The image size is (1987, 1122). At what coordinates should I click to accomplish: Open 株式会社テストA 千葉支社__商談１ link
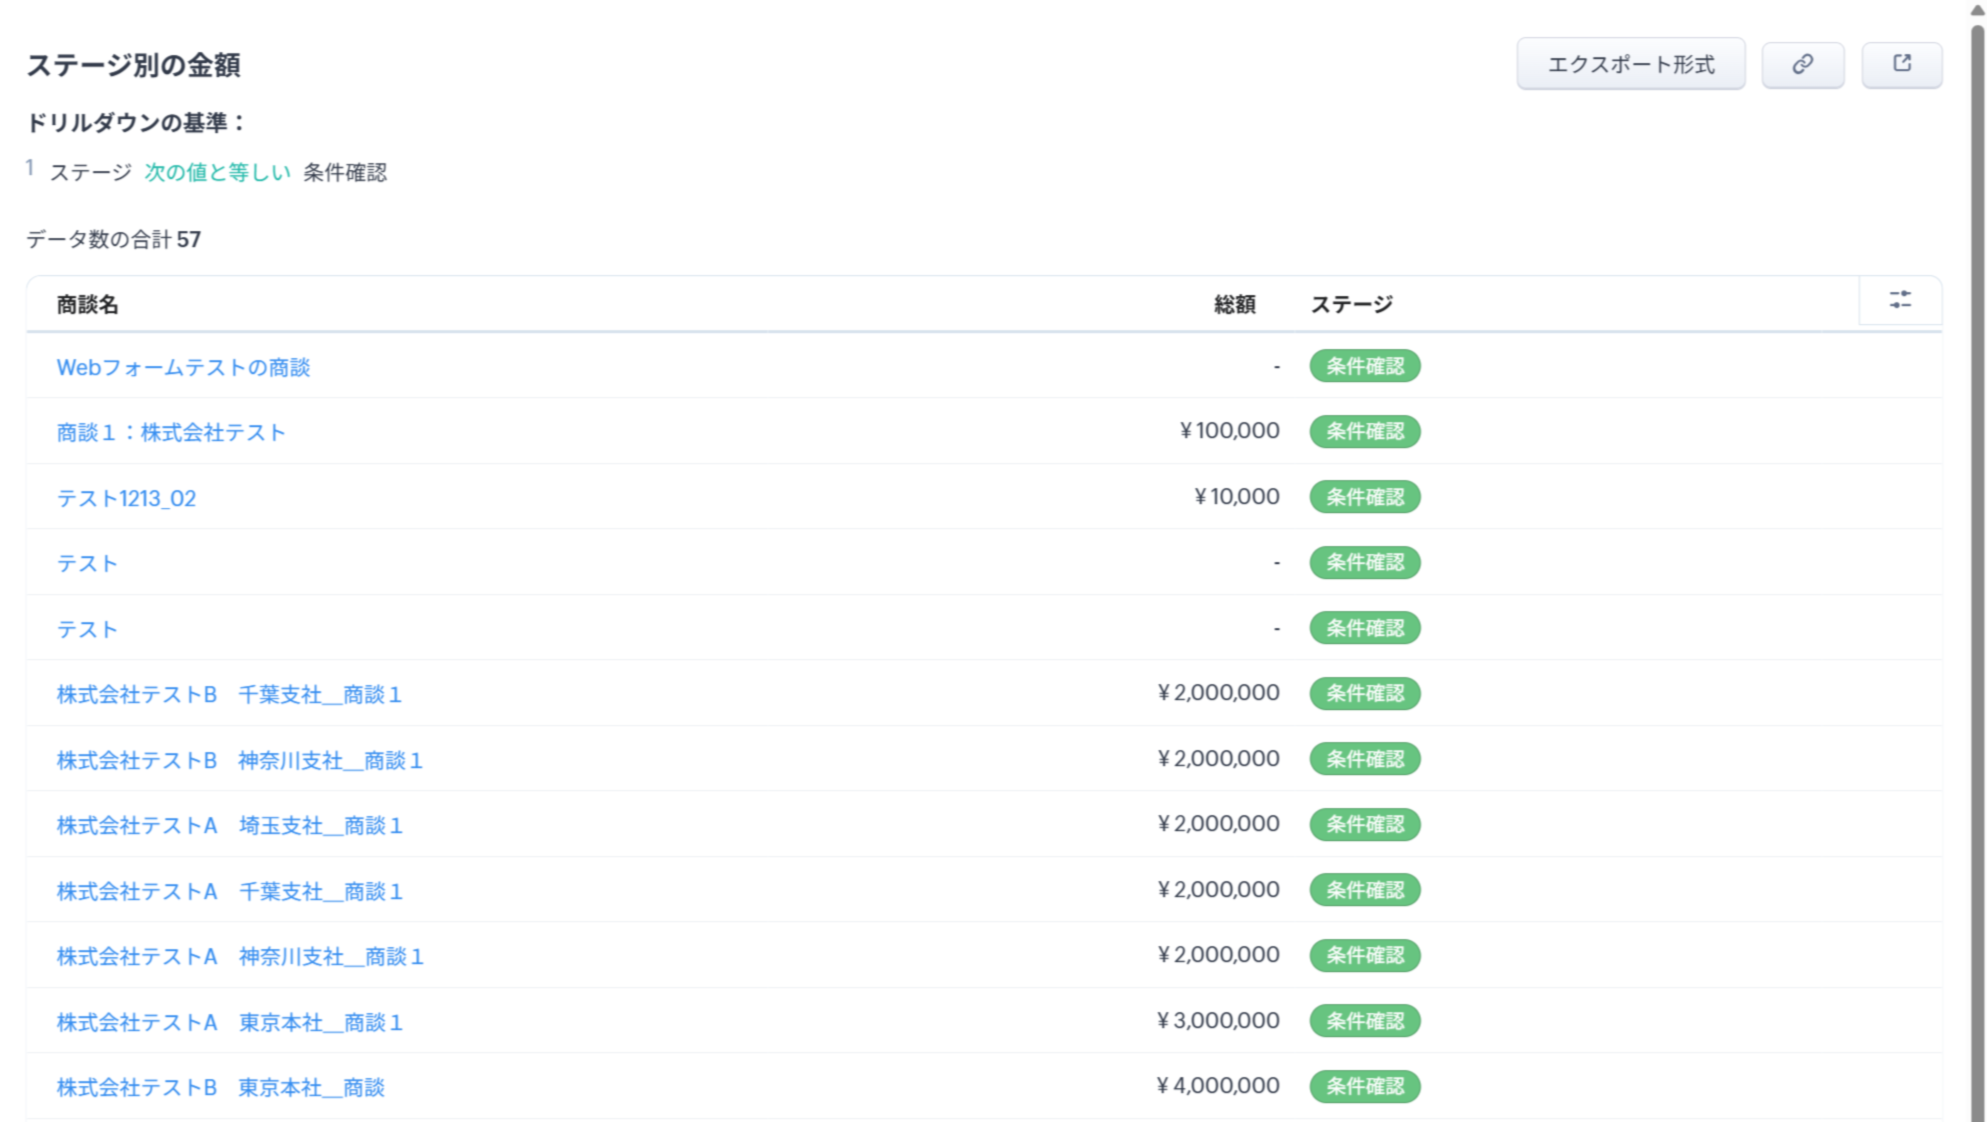229,891
